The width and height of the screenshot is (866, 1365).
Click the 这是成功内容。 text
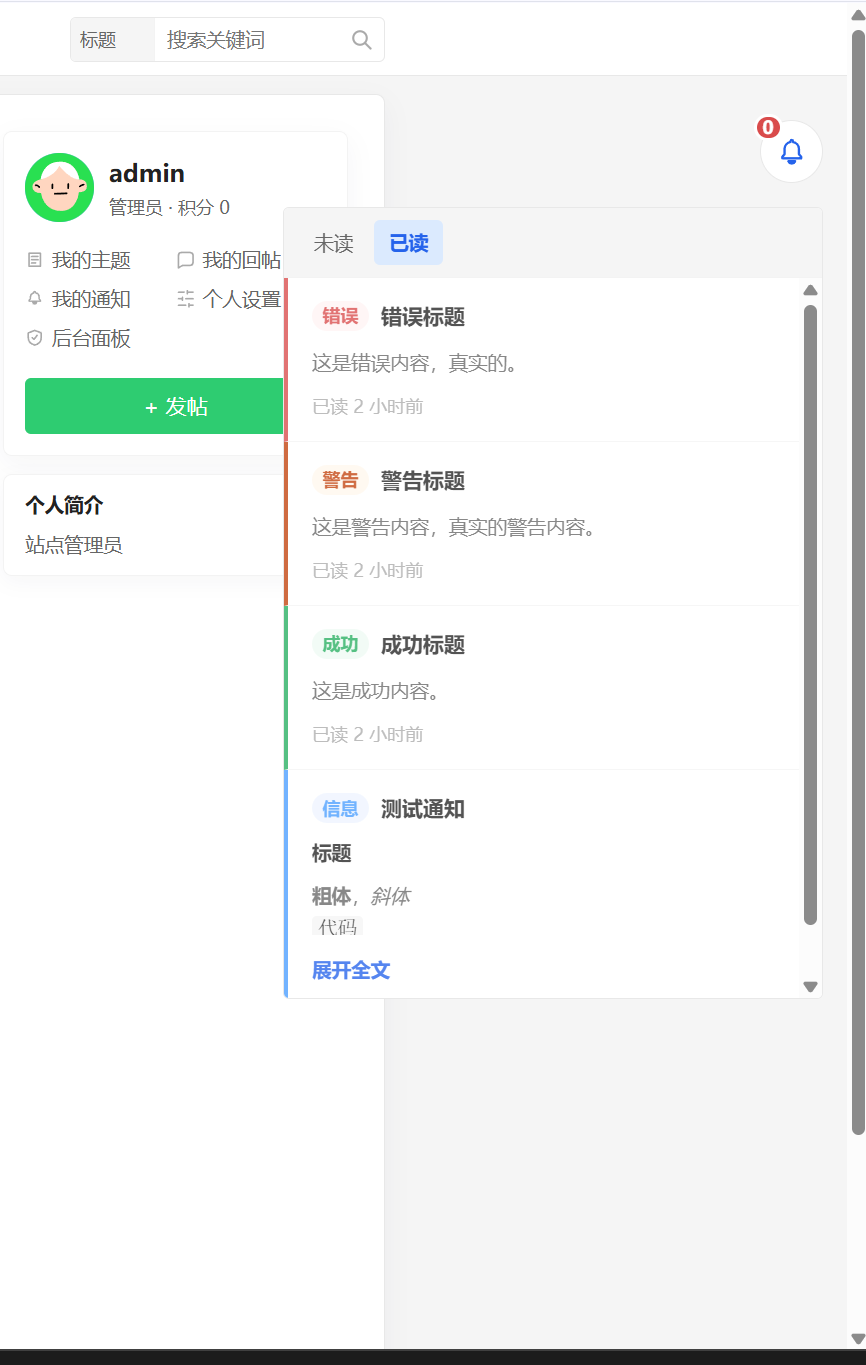point(379,691)
